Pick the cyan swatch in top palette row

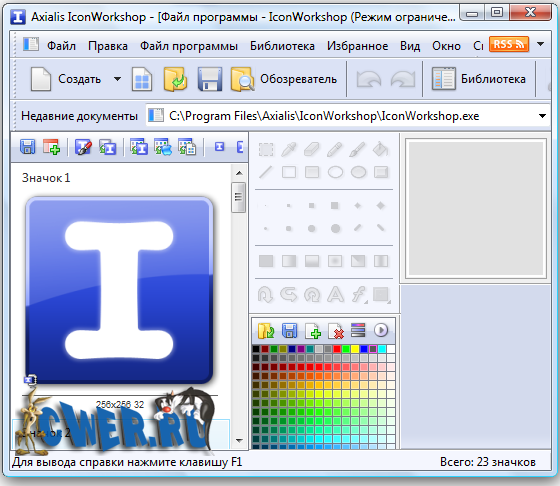pos(382,349)
